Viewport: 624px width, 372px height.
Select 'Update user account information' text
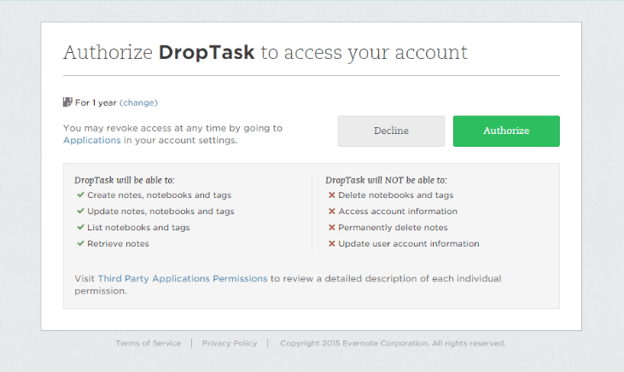click(x=409, y=243)
